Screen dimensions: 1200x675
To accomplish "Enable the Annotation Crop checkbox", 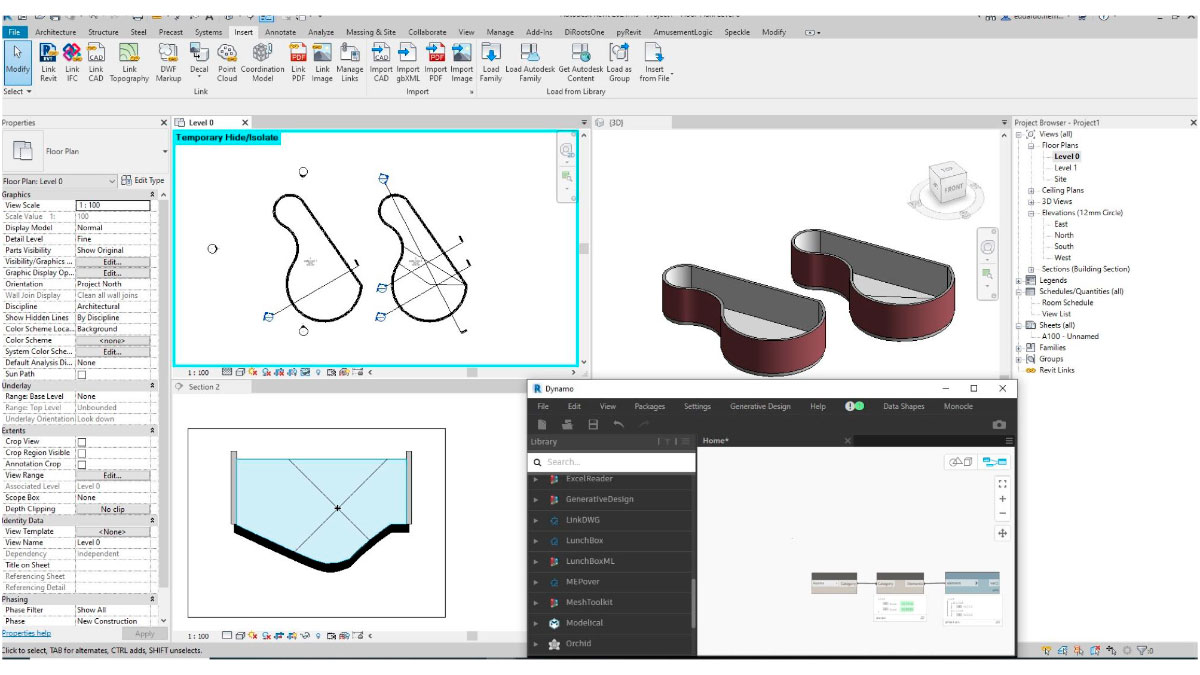I will coord(82,464).
